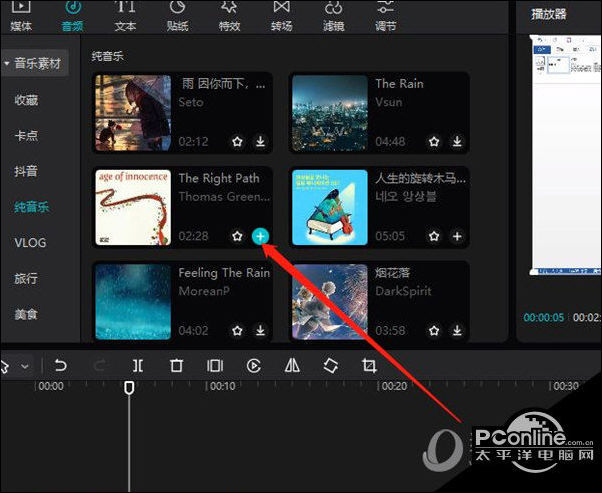Download the Seto rain song
The image size is (602, 493).
[x=260, y=142]
